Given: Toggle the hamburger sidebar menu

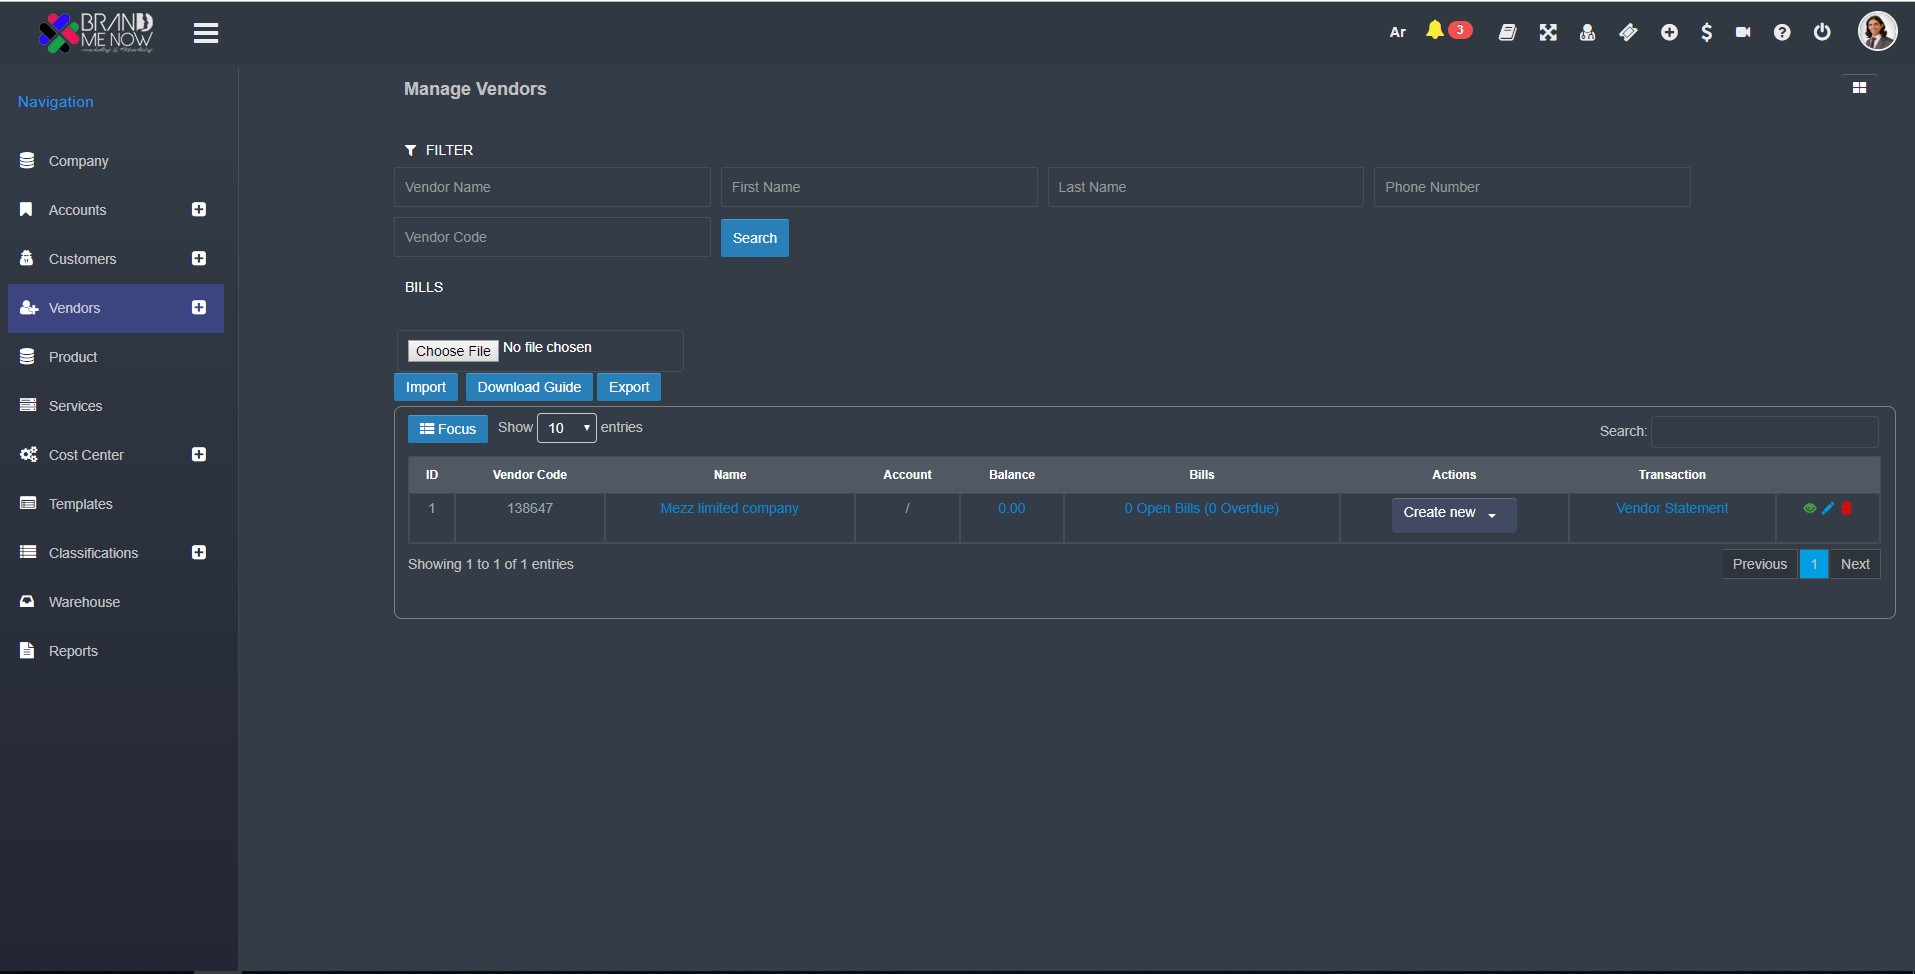Looking at the screenshot, I should (x=206, y=34).
